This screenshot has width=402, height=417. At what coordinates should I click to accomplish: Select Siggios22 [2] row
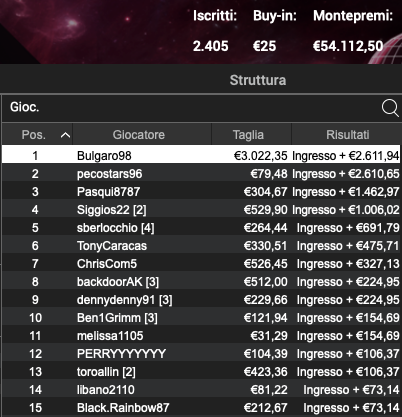point(201,210)
